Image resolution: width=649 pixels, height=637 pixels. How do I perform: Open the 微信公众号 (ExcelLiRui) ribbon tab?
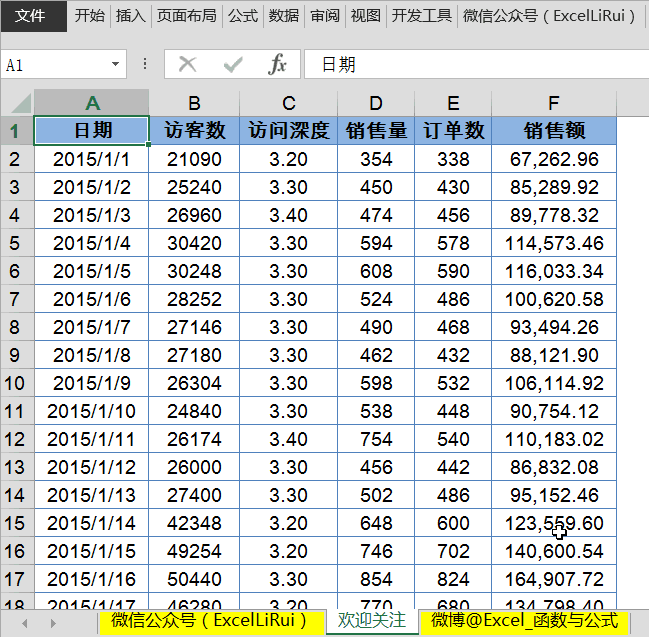point(549,16)
